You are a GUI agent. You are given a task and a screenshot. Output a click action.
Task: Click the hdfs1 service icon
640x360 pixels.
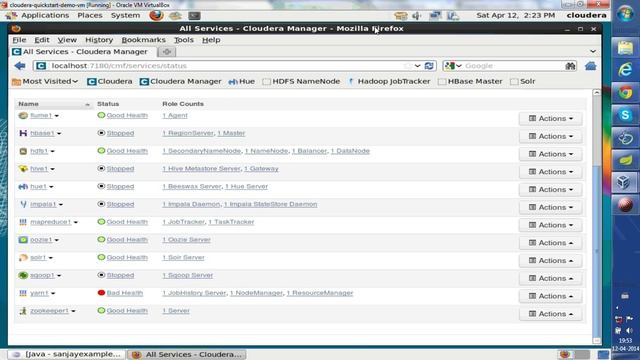click(23, 151)
